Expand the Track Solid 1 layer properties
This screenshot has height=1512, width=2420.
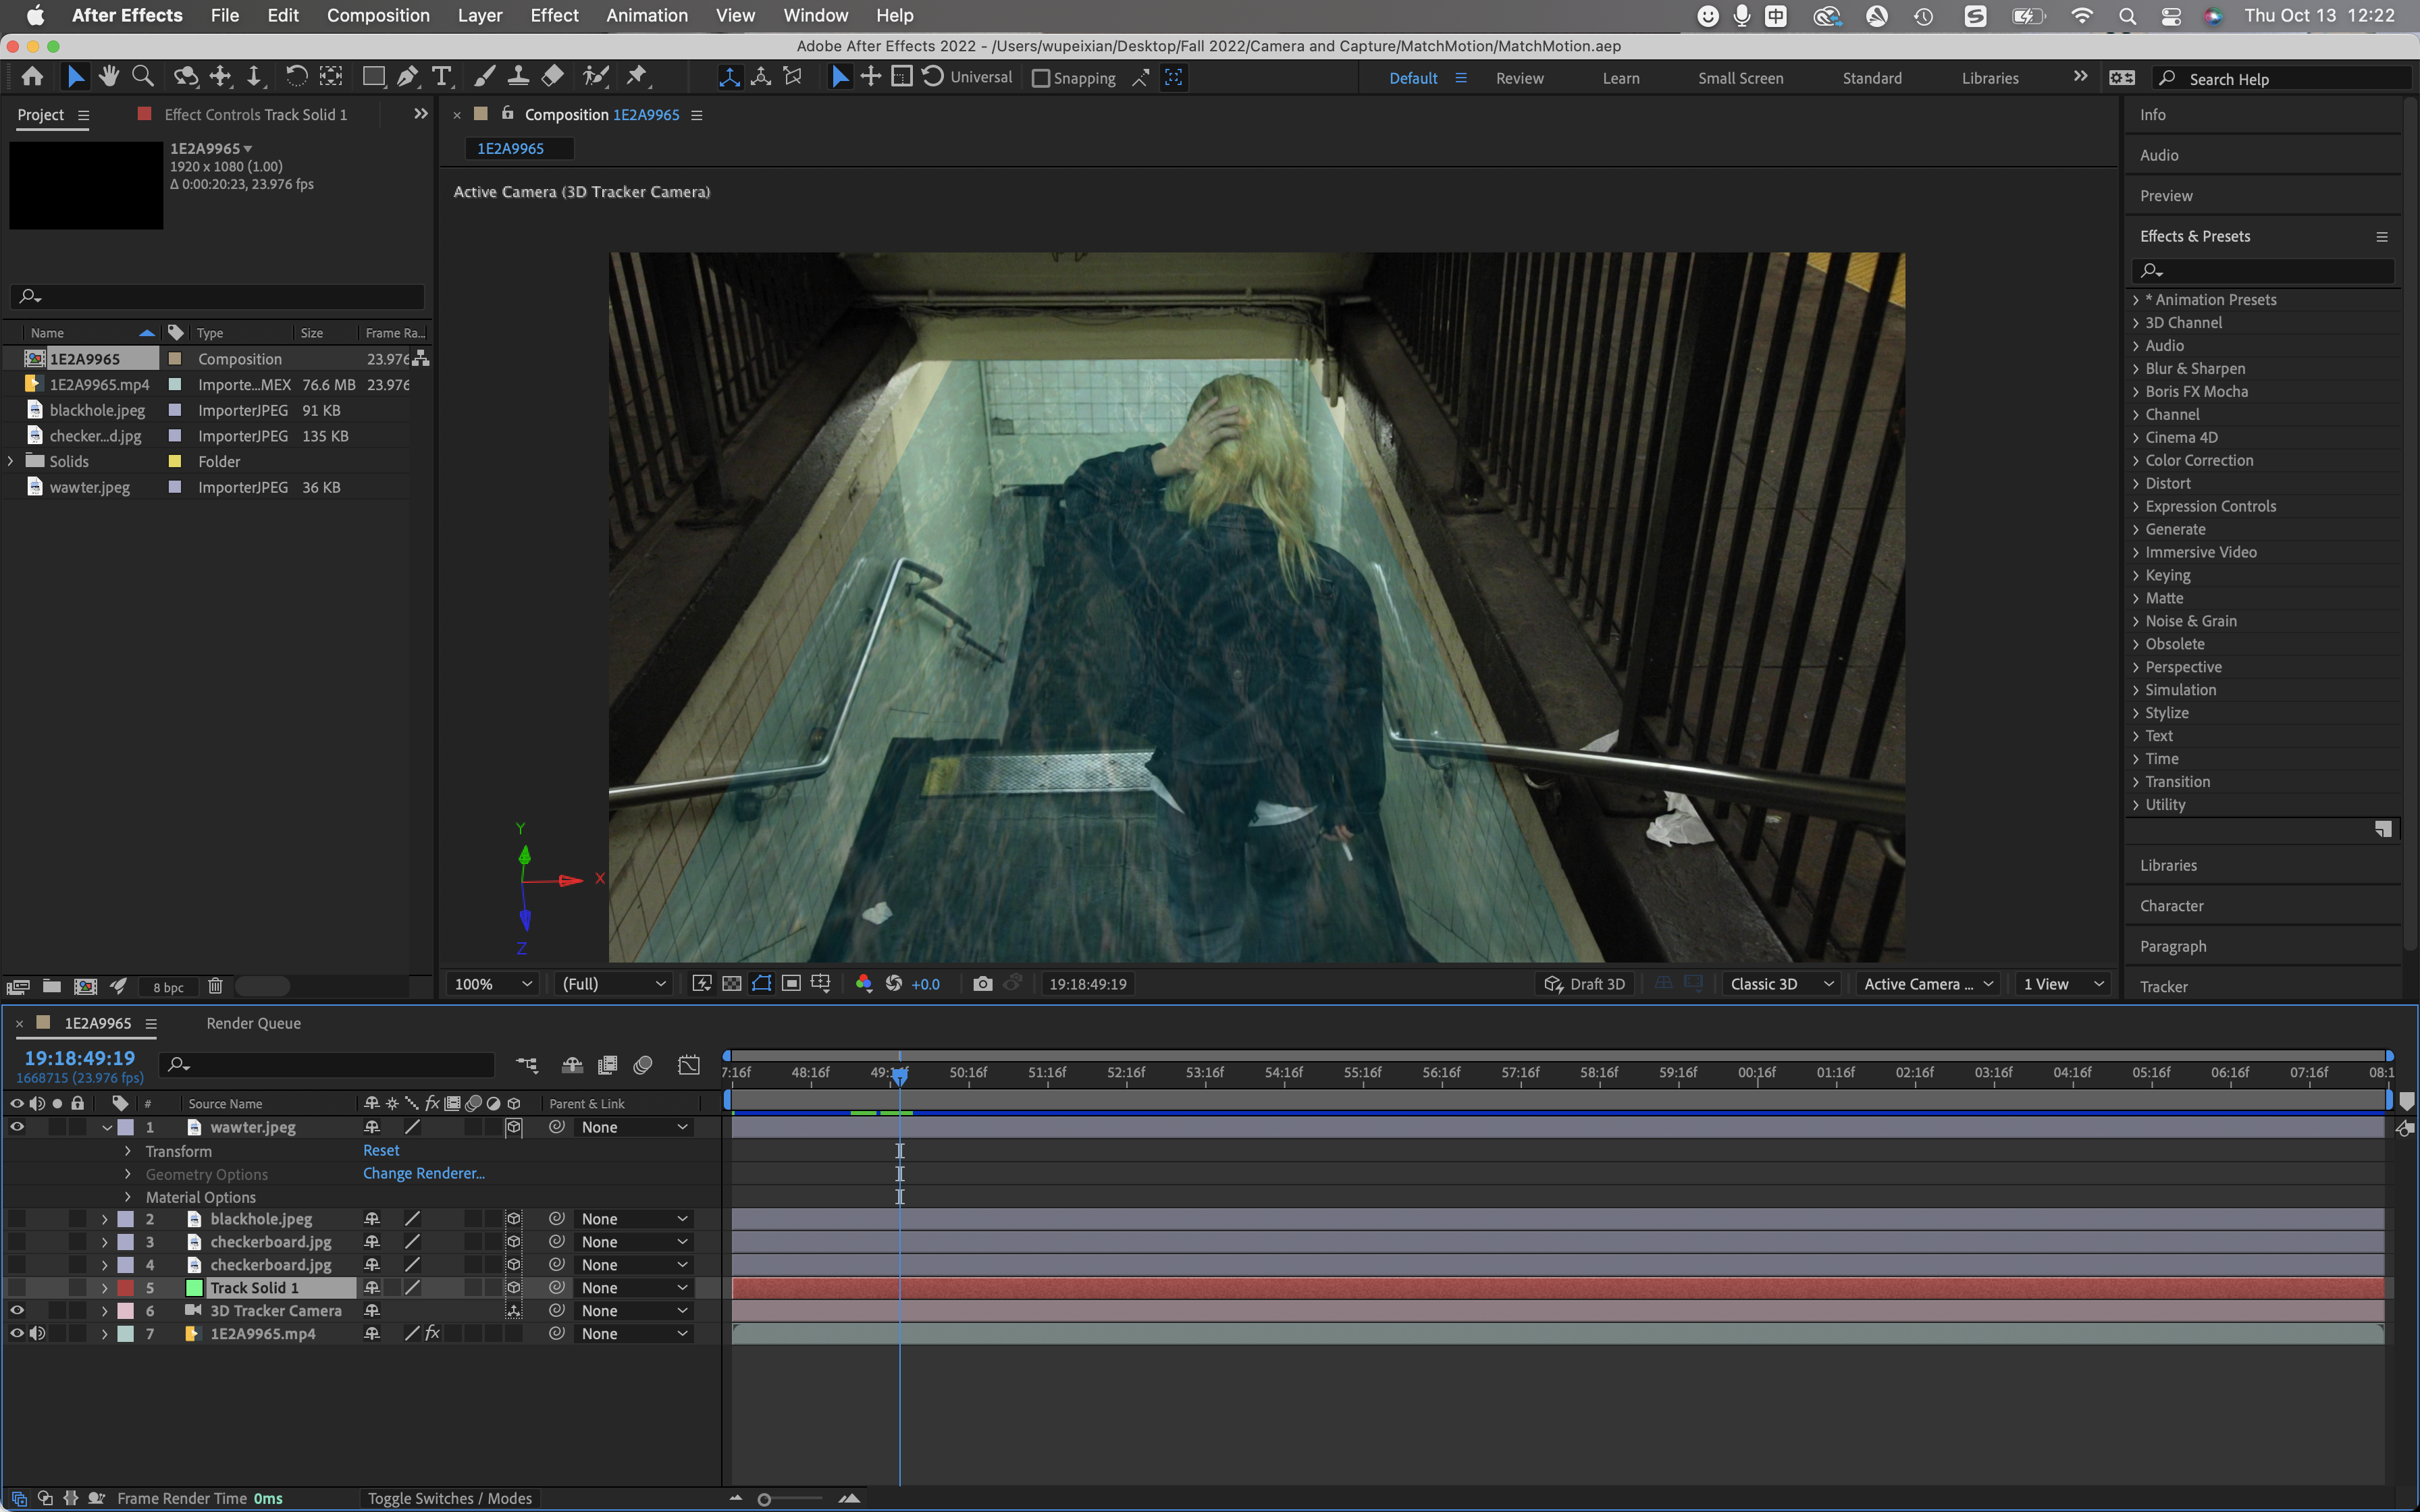coord(104,1288)
